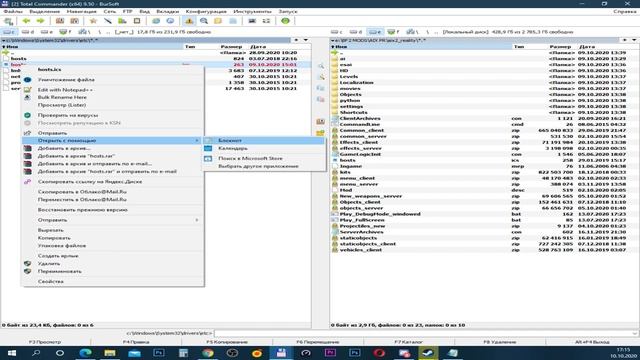Choose Блокнот in open-with submenu
This screenshot has height=360, width=640.
(x=264, y=140)
